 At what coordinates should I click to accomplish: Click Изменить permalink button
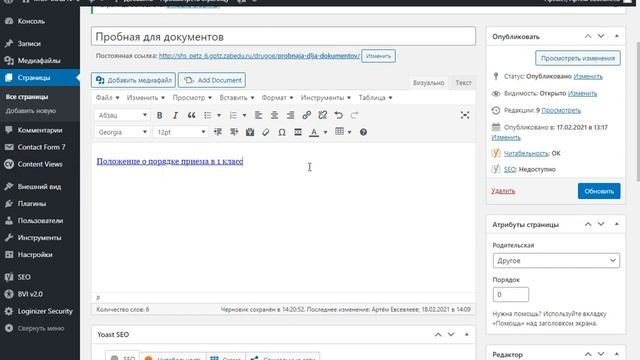coord(378,56)
